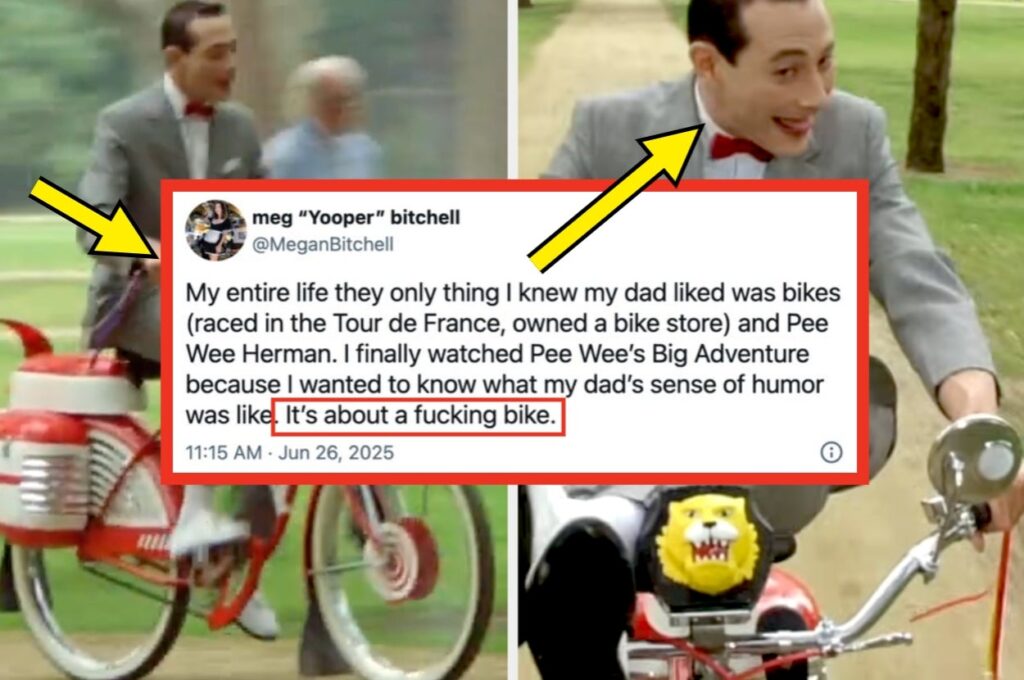Click the red bow tie in left photo

199,110
